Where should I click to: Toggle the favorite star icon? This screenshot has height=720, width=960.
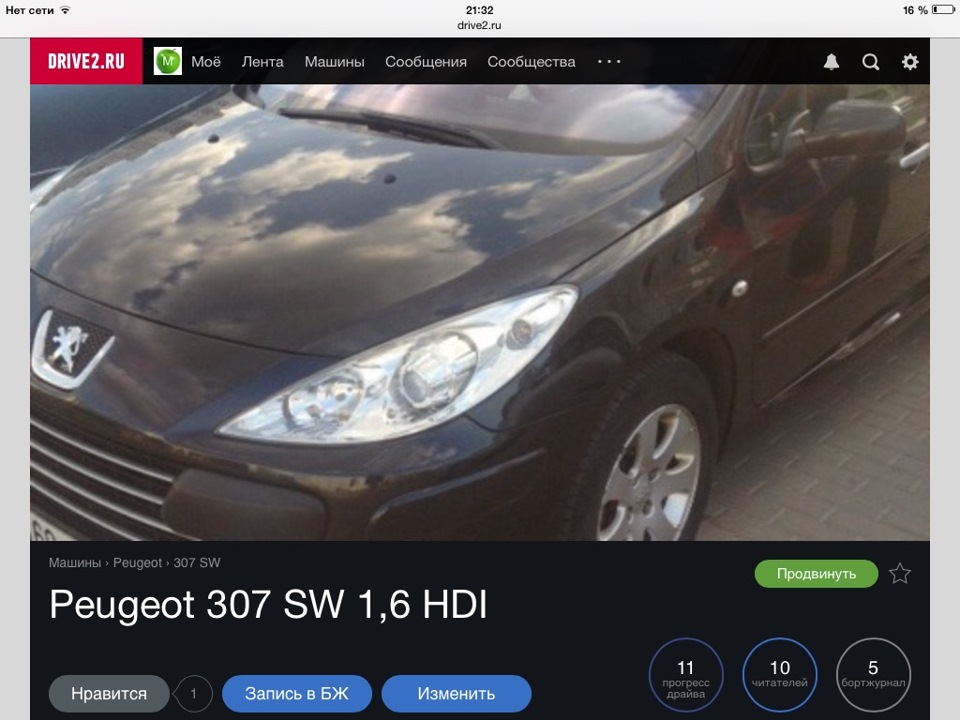coord(900,573)
